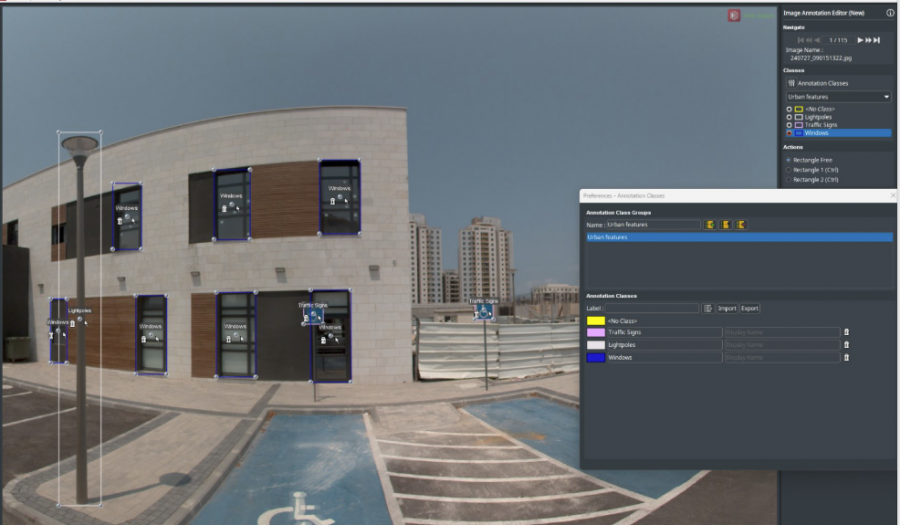Open the blue Windows color swatch

coord(596,357)
